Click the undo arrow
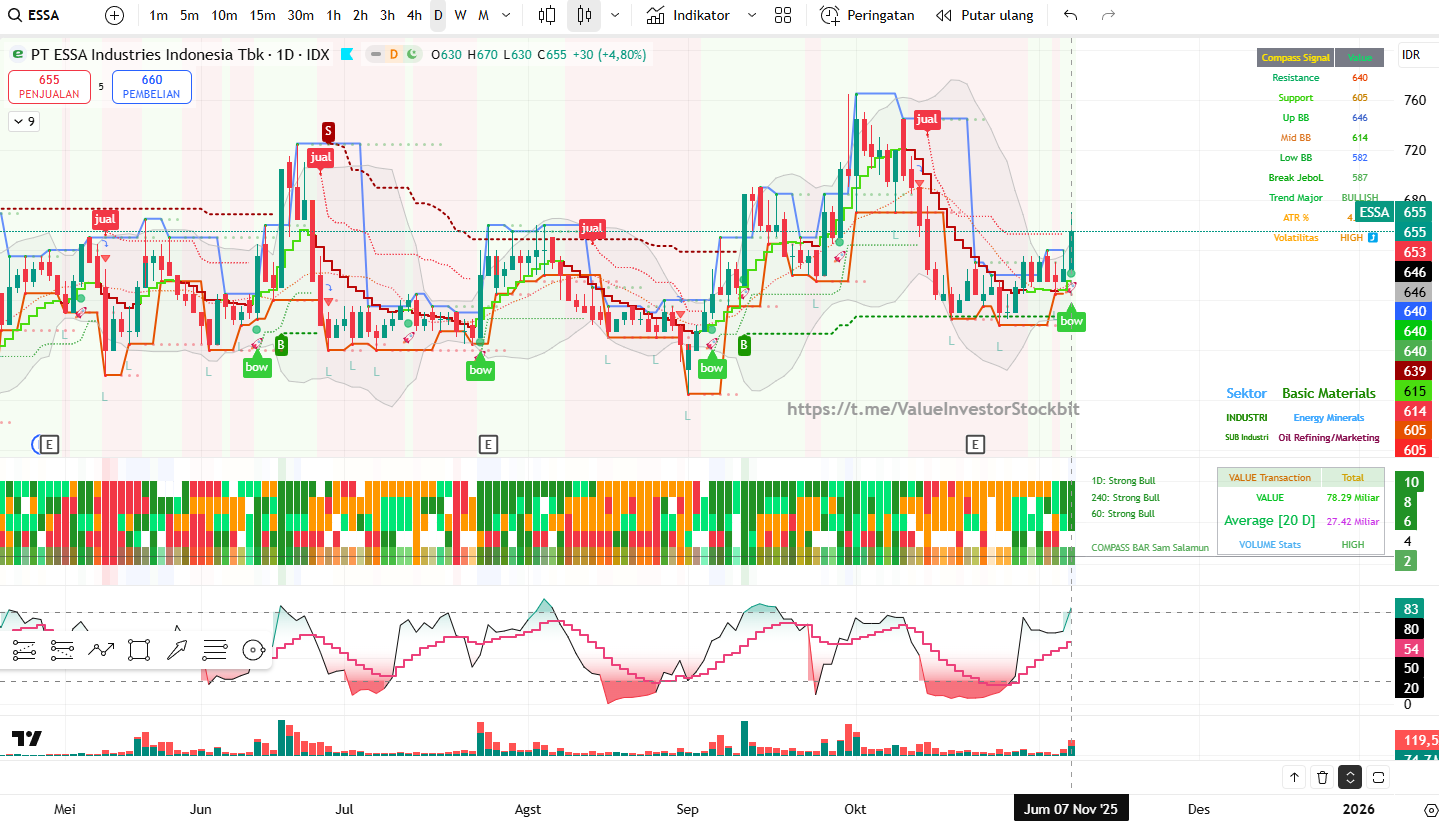 1071,15
